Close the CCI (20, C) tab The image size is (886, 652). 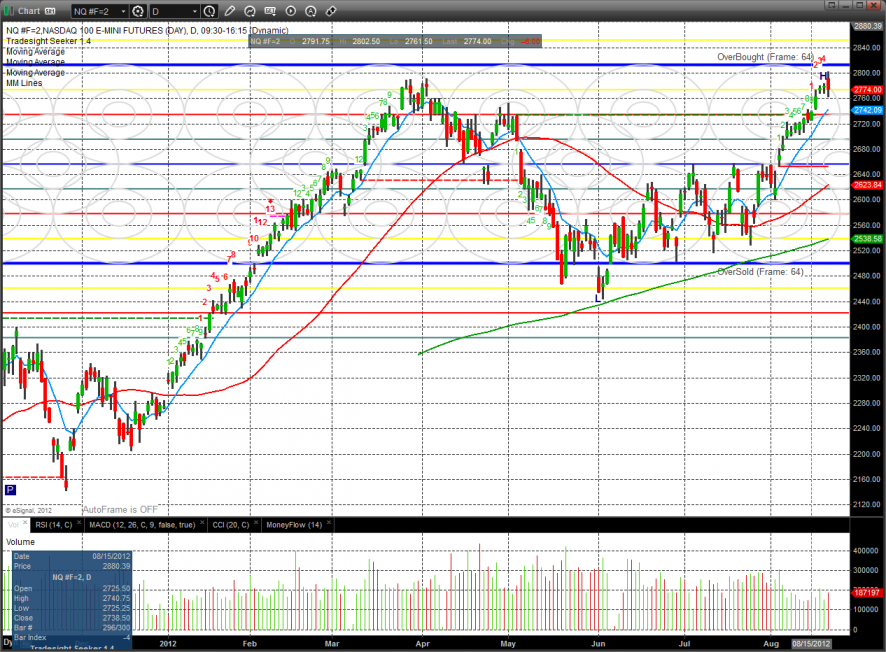[x=256, y=523]
